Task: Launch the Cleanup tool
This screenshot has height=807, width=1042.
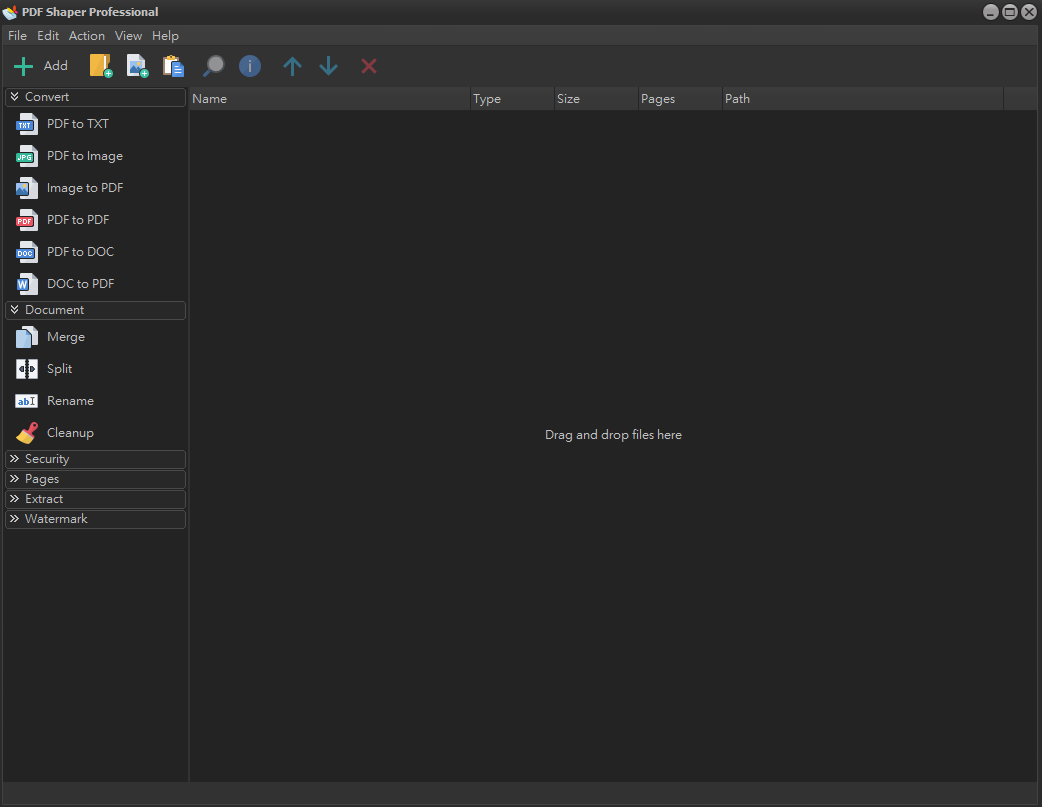Action: (69, 433)
